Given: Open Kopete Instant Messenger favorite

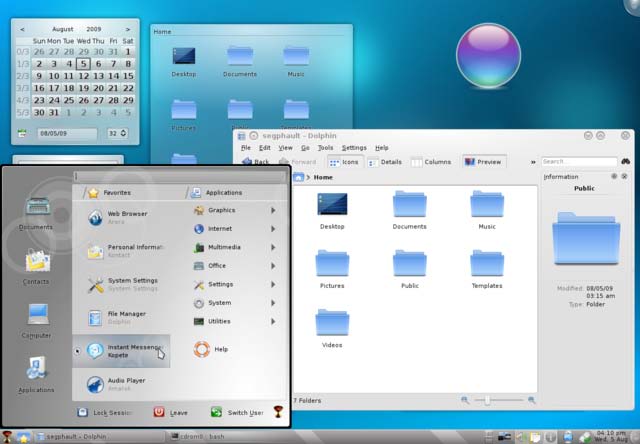Looking at the screenshot, I should [x=121, y=351].
